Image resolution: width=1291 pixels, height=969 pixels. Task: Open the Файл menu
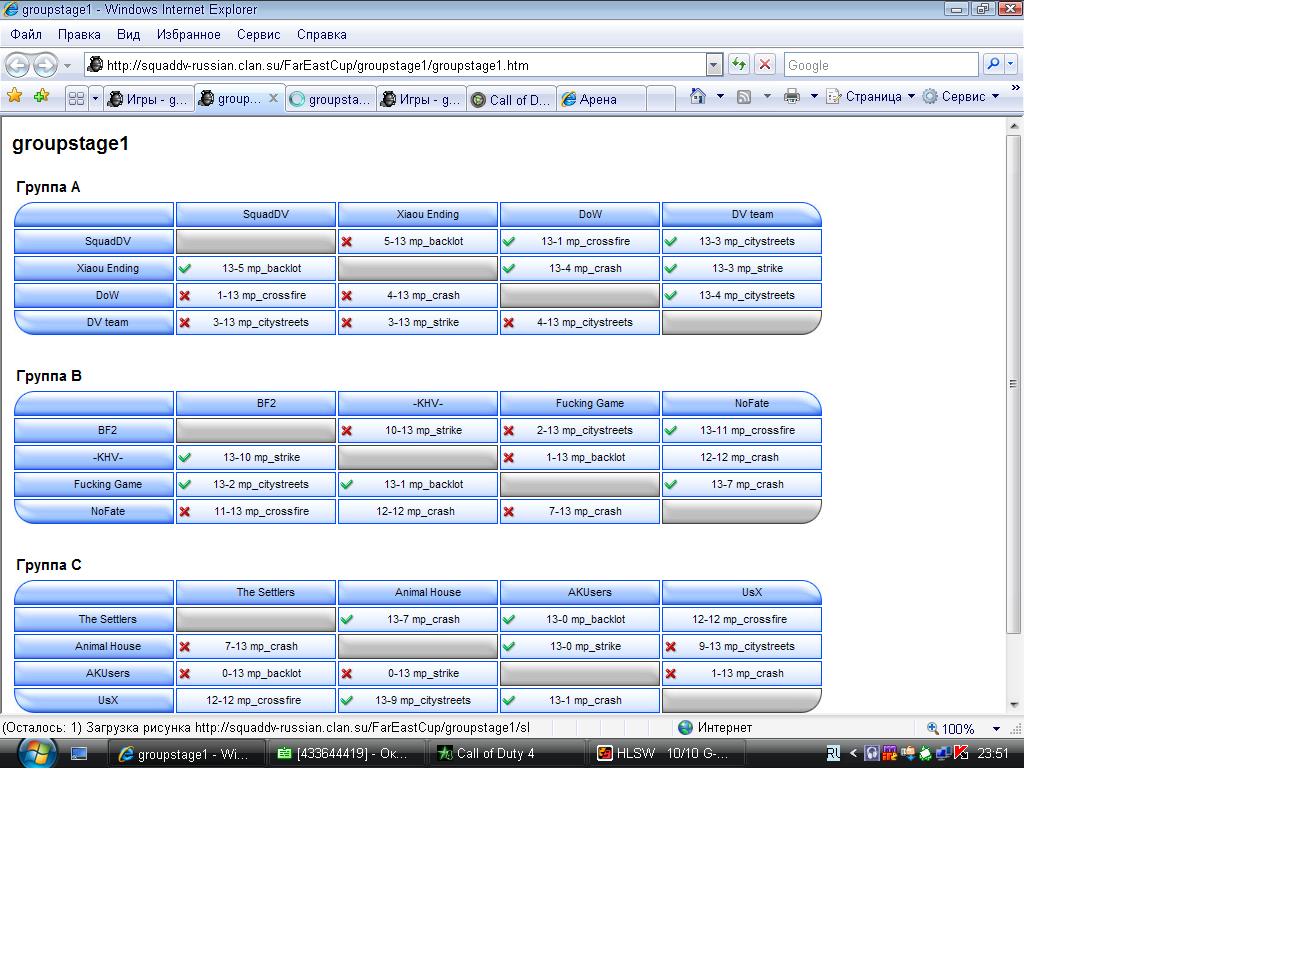pos(26,34)
